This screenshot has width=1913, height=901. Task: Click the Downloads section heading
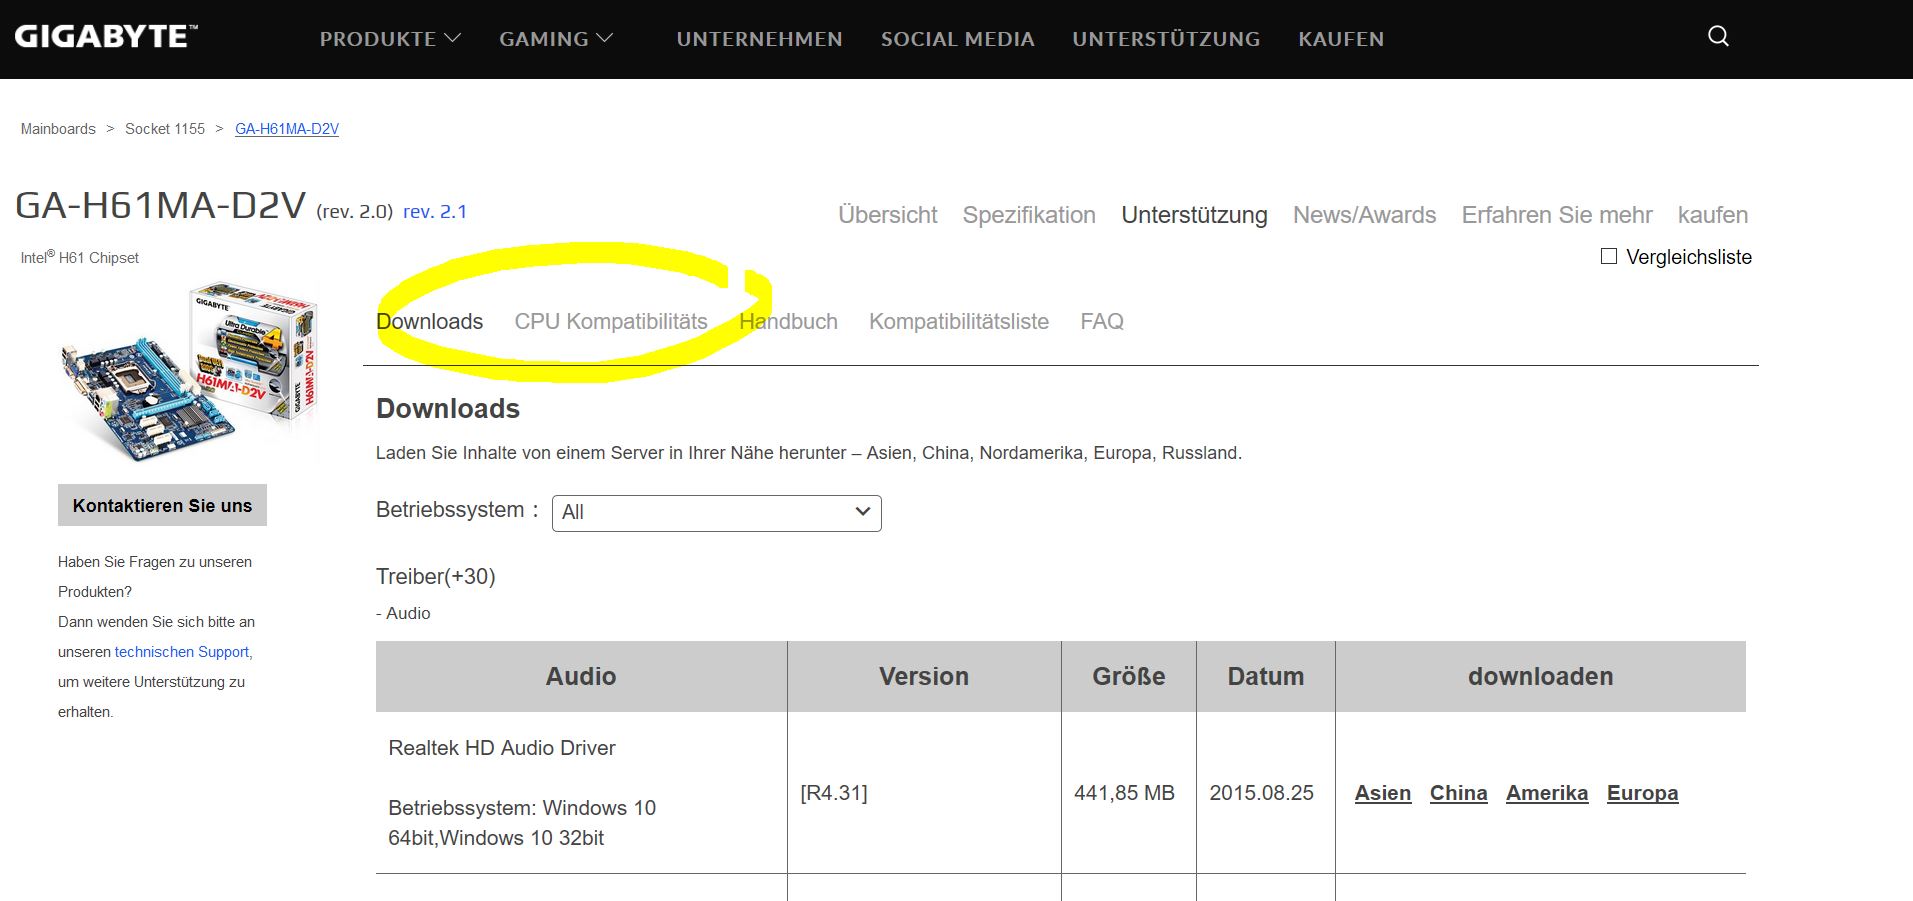coord(448,408)
